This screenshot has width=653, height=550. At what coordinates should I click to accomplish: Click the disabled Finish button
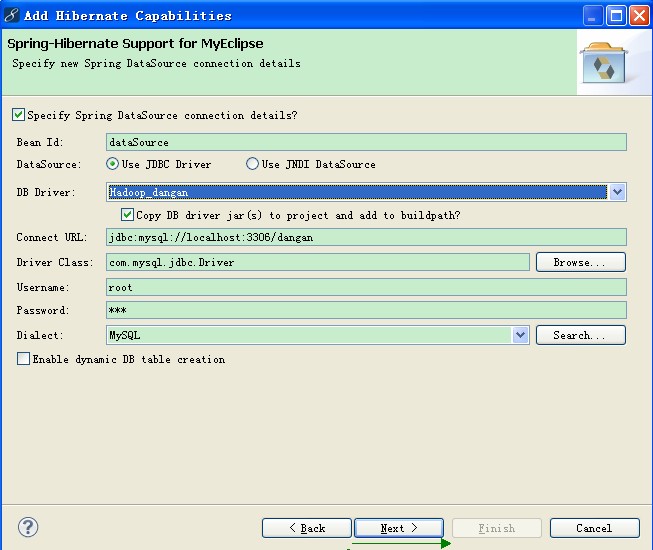click(x=497, y=528)
